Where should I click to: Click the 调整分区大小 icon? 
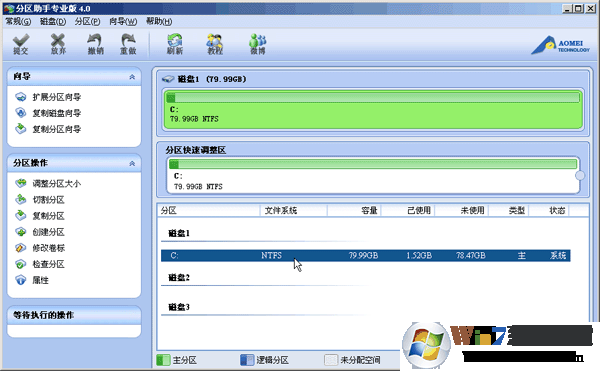(x=21, y=183)
